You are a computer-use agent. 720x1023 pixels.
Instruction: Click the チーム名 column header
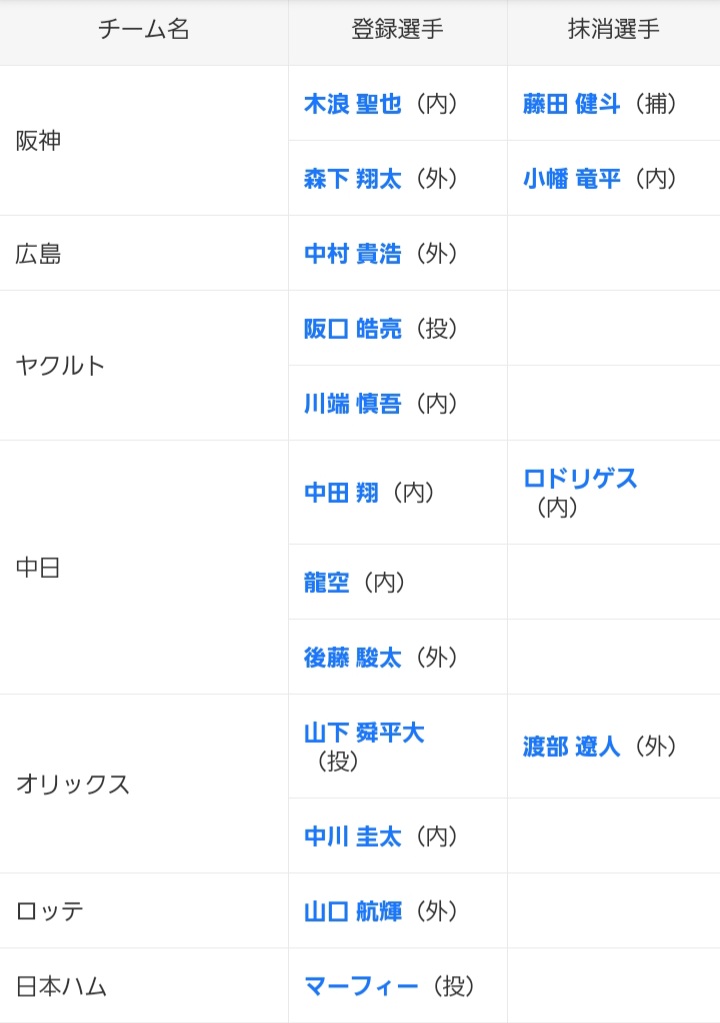(144, 30)
